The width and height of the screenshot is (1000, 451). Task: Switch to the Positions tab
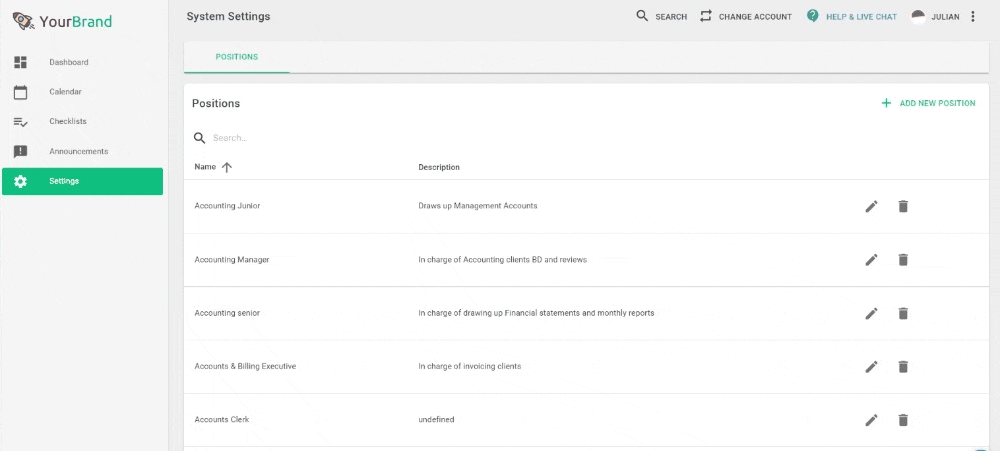(x=237, y=57)
